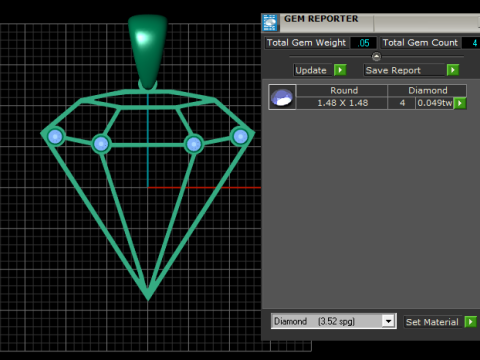Screen dimensions: 480x360
Task: Collapse the panel using the round arrow handle
Action: [x=376, y=57]
